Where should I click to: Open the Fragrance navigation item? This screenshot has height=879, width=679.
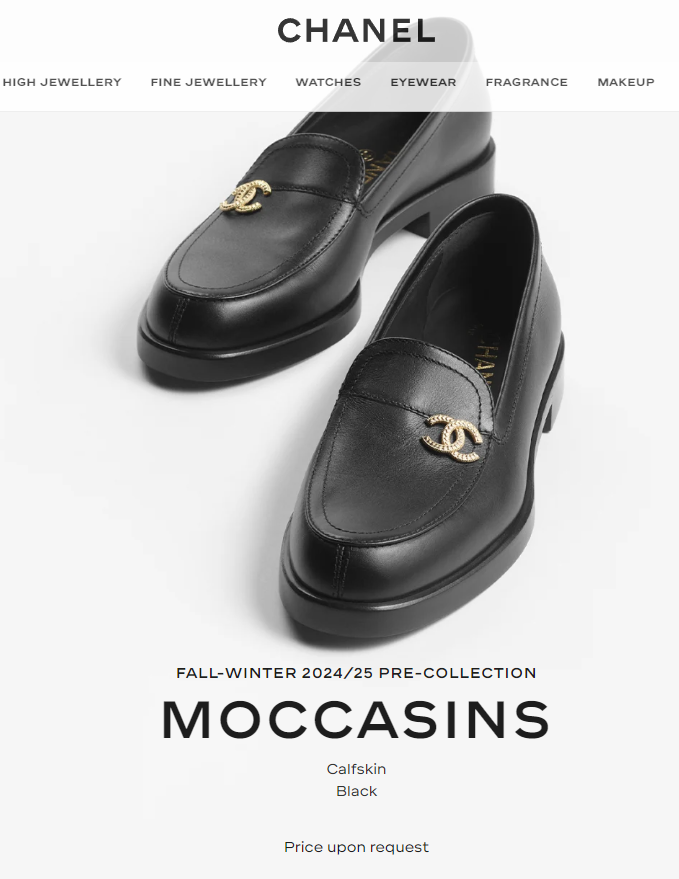(526, 82)
